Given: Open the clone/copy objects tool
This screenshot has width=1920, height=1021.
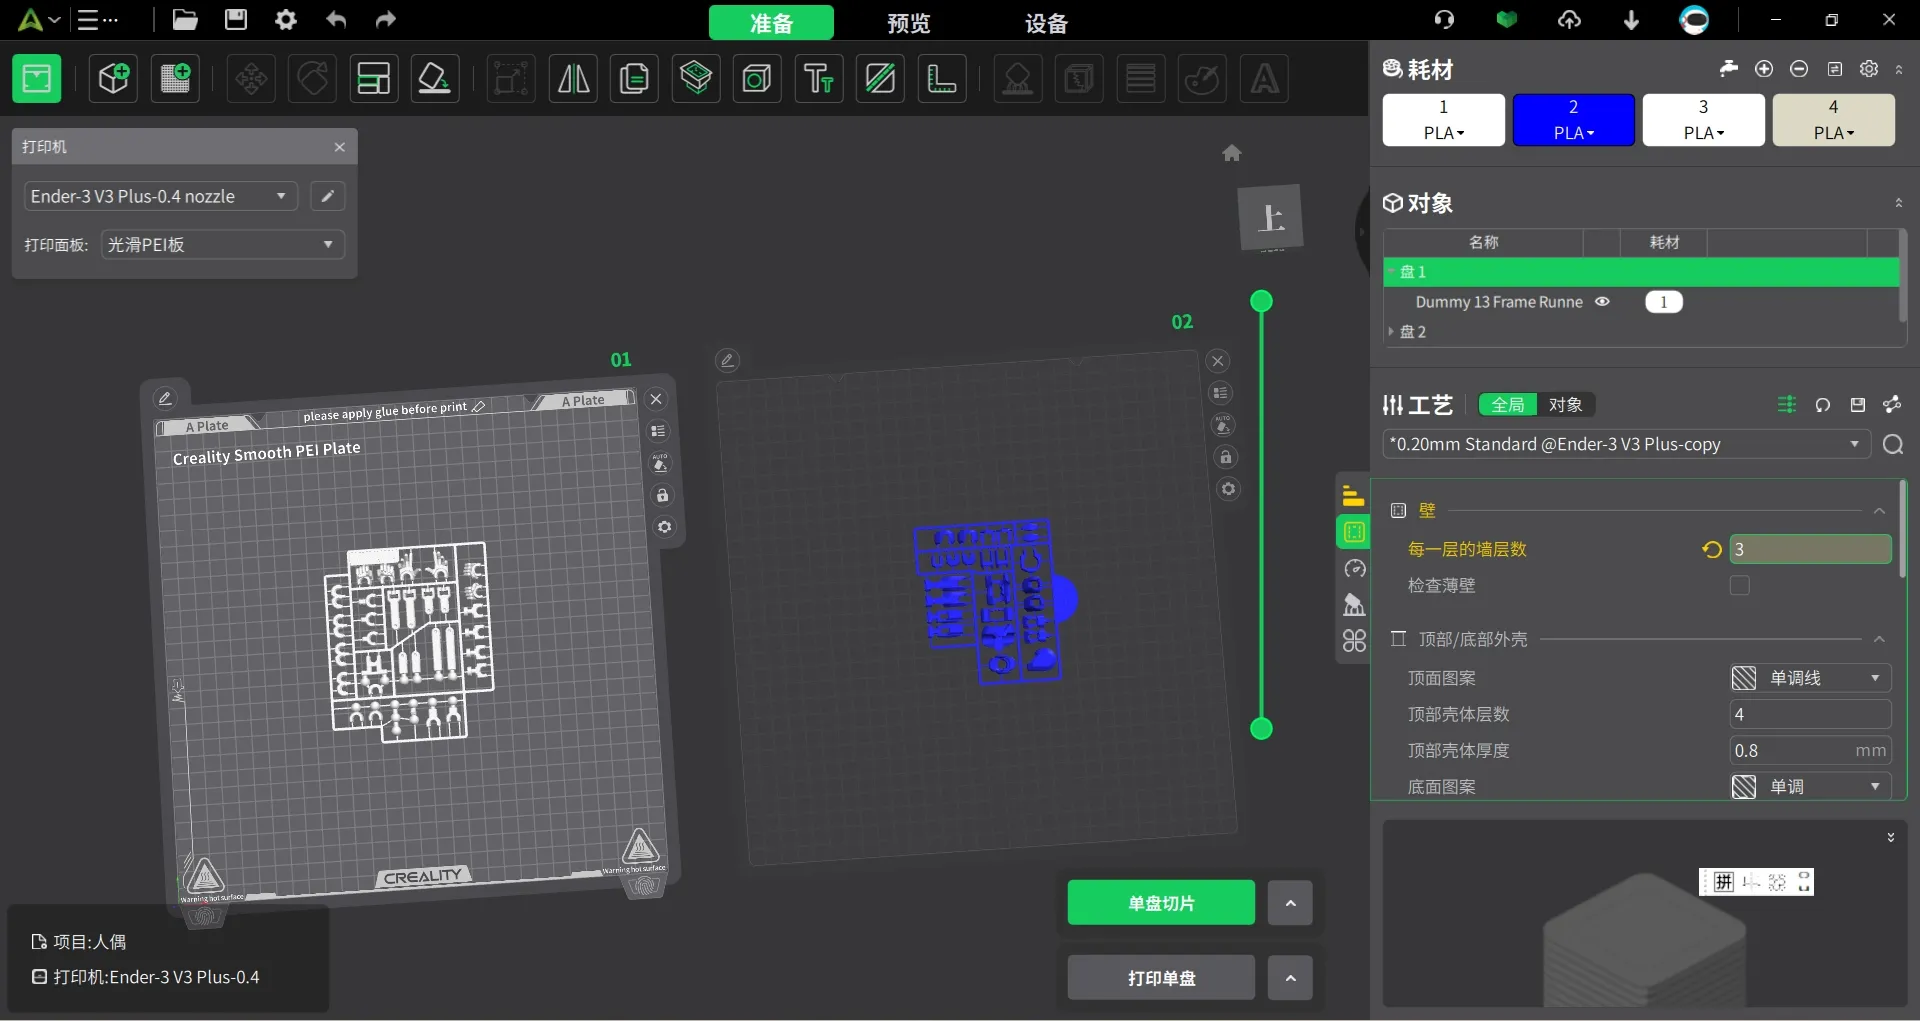Looking at the screenshot, I should [634, 78].
